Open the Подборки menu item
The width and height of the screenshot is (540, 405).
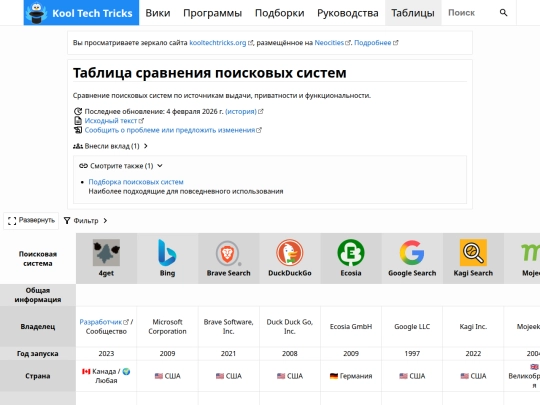pyautogui.click(x=279, y=13)
